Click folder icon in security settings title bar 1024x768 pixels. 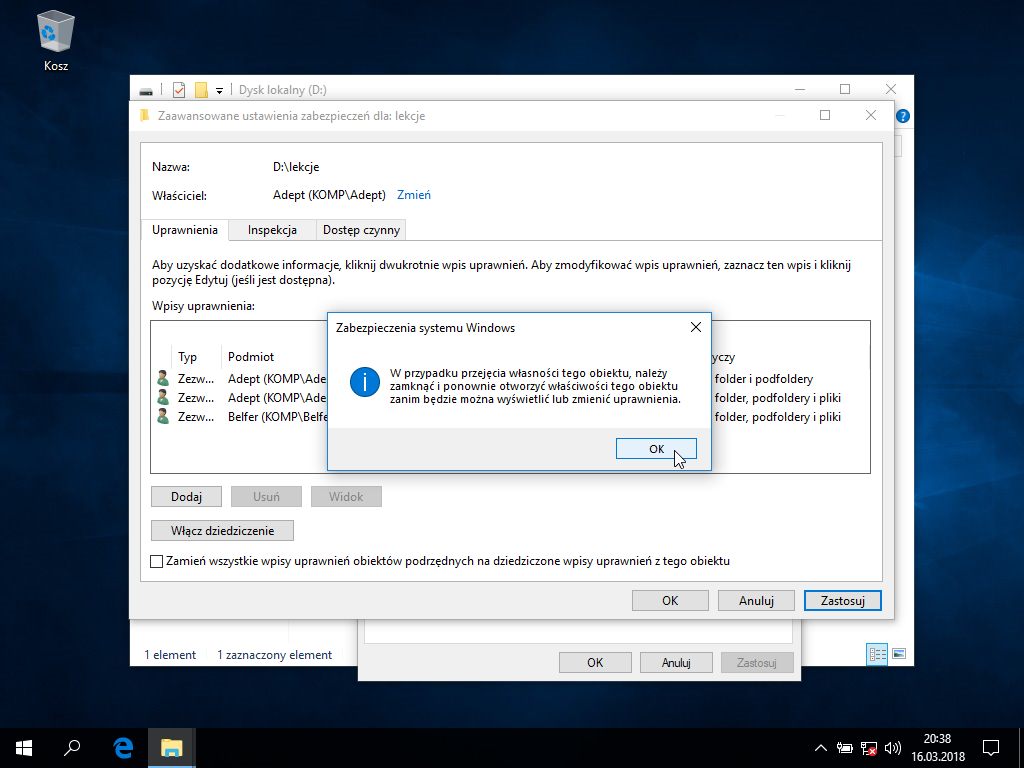(x=144, y=116)
